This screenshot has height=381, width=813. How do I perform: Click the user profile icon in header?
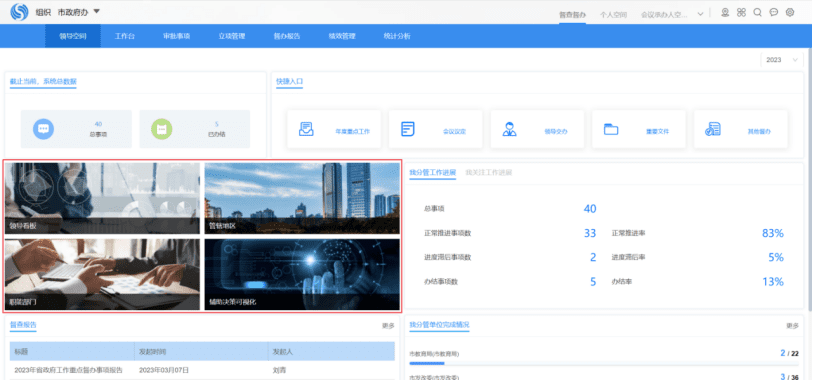pyautogui.click(x=725, y=12)
